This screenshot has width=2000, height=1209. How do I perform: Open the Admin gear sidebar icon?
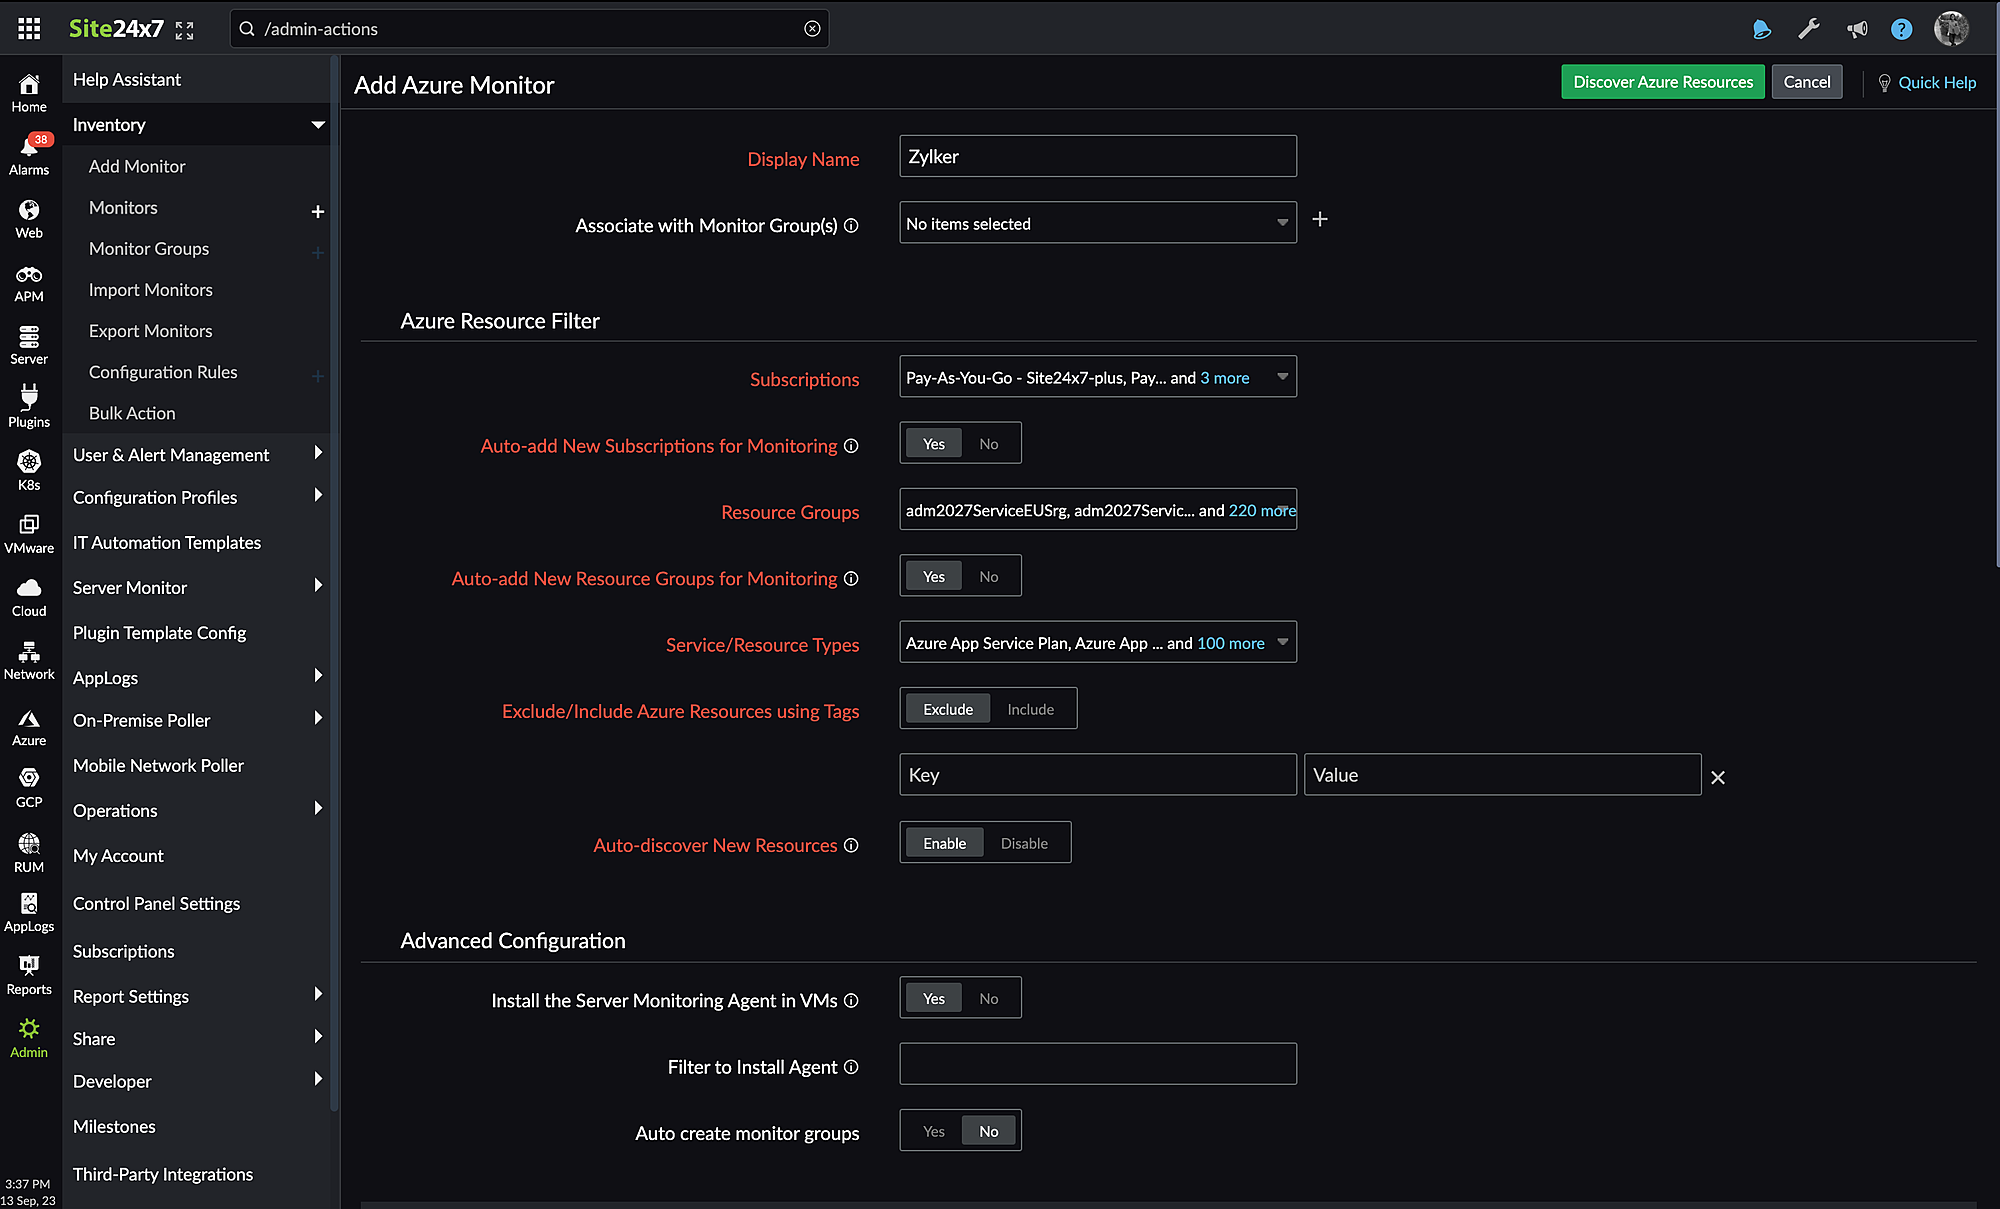(29, 1038)
